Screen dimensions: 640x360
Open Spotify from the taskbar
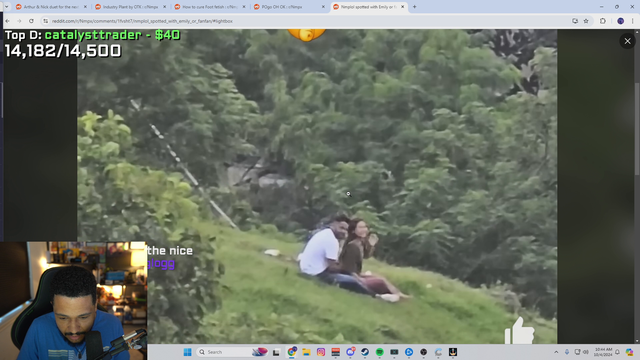[380, 352]
